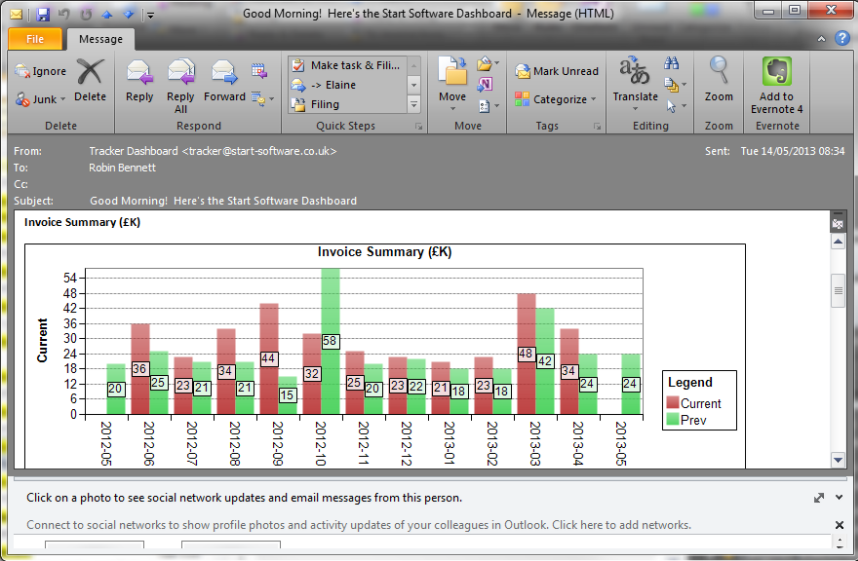Open the File tab
The width and height of the screenshot is (858, 561).
[x=35, y=39]
